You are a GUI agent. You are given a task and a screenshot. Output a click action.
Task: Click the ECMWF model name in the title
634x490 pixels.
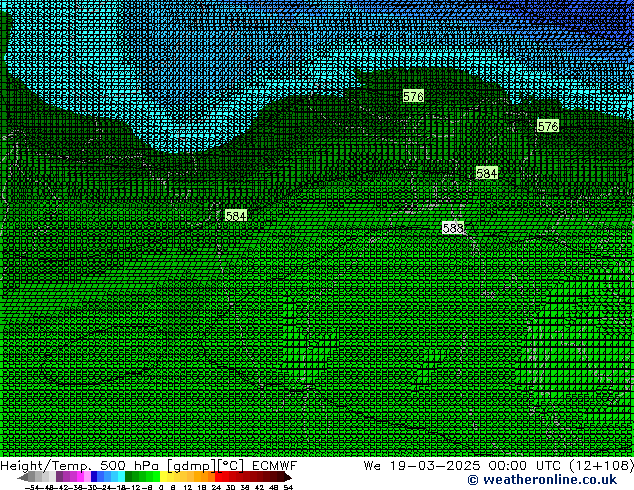[275, 466]
